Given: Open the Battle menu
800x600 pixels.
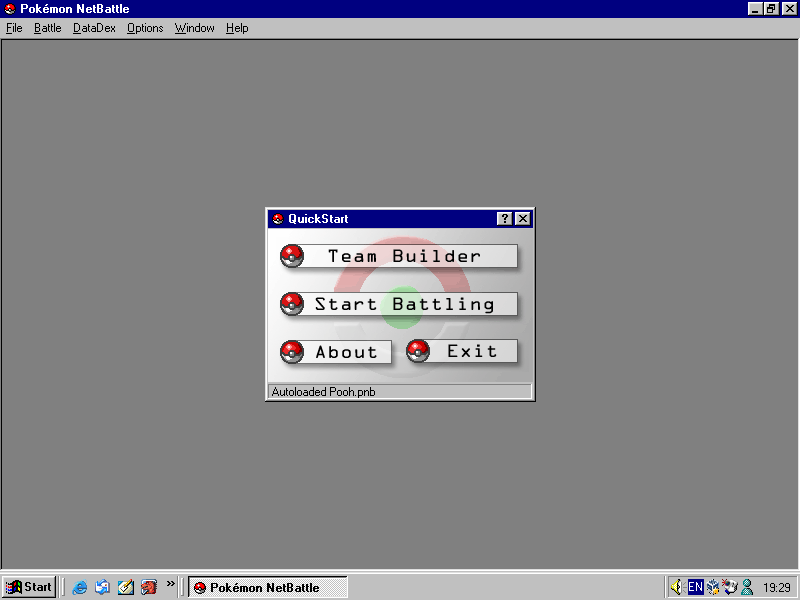Looking at the screenshot, I should click(x=47, y=28).
